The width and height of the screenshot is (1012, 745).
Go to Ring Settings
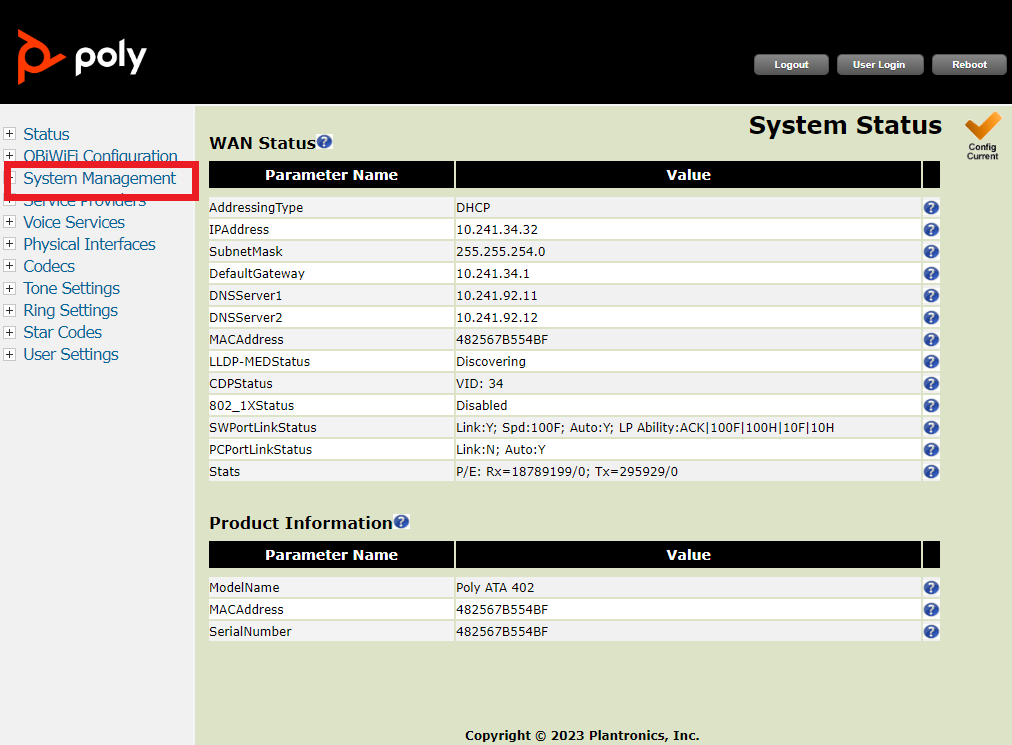71,311
